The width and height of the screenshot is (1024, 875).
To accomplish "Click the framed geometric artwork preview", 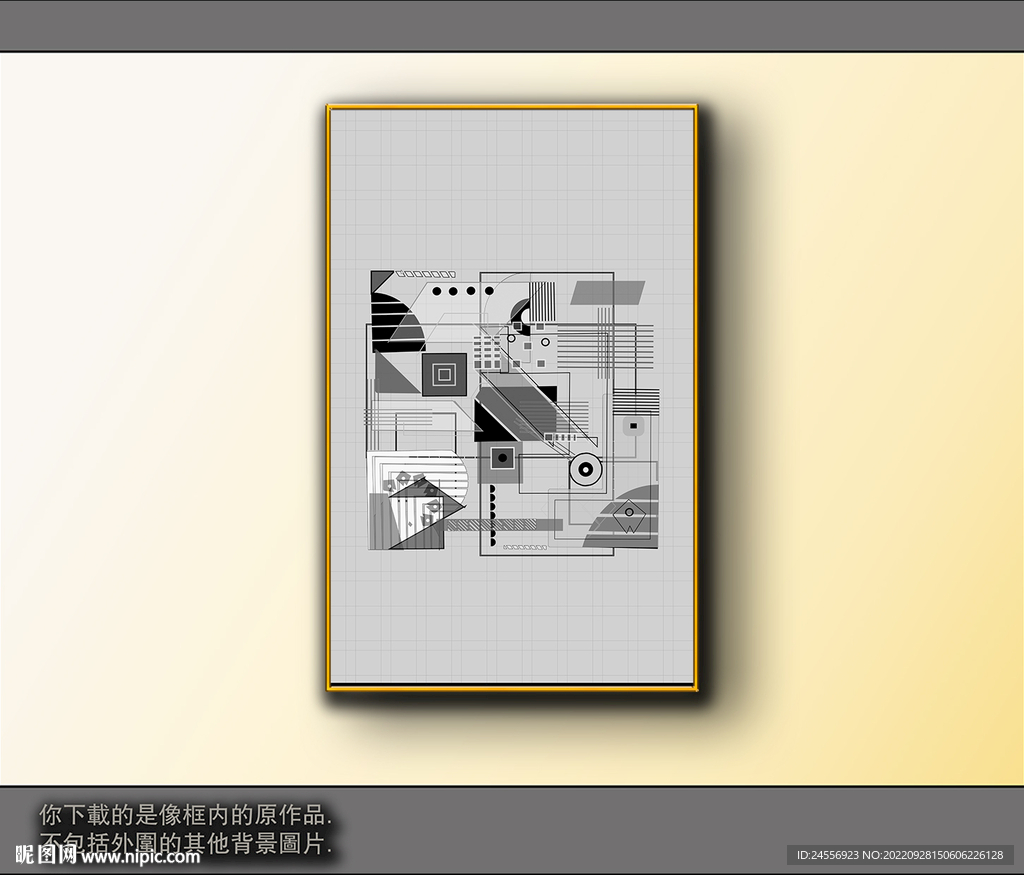I will coord(512,397).
